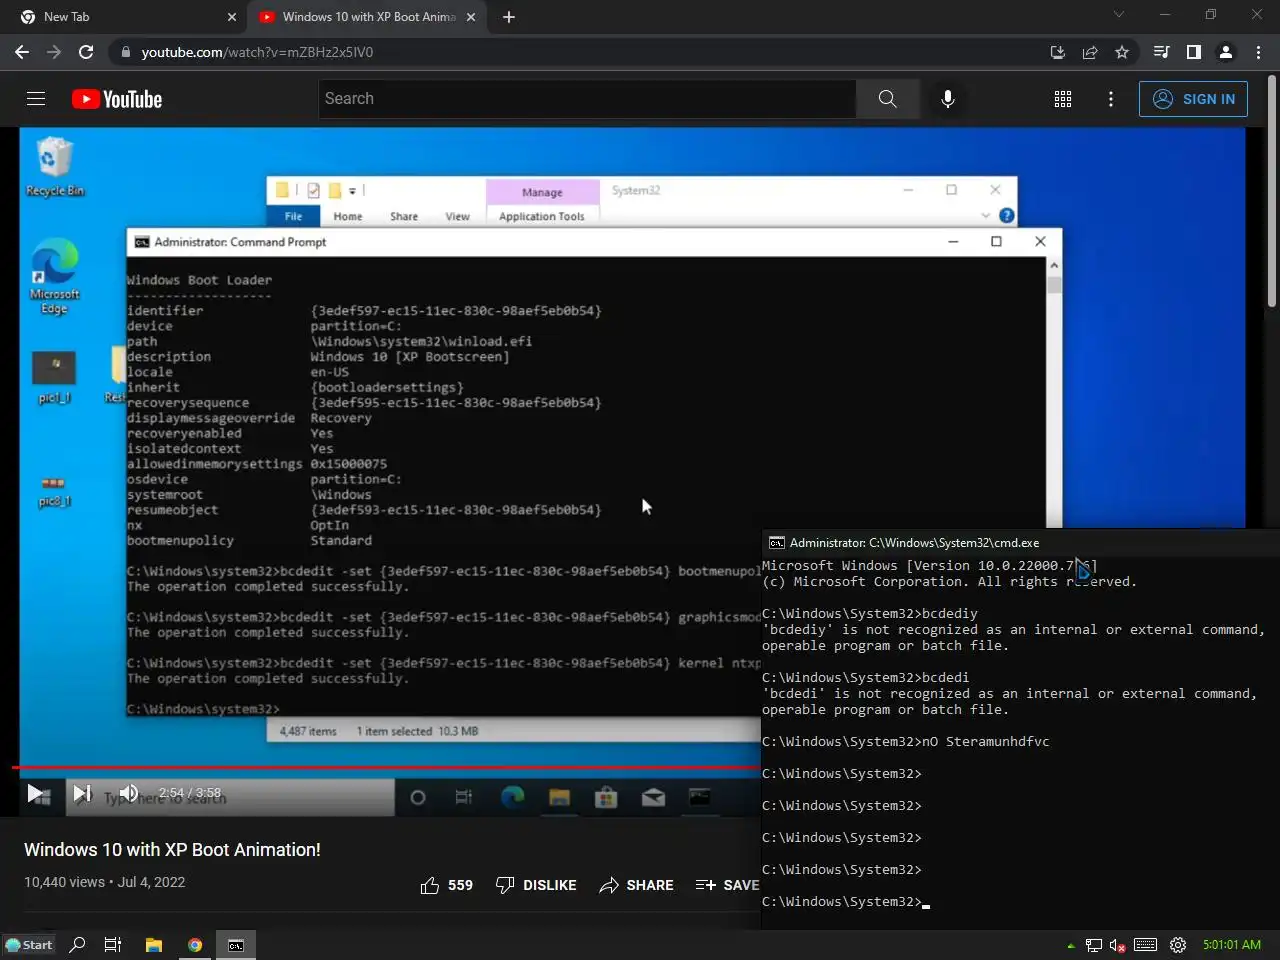Image resolution: width=1280 pixels, height=960 pixels.
Task: Click the cmd.exe window title bar icon
Action: (776, 543)
